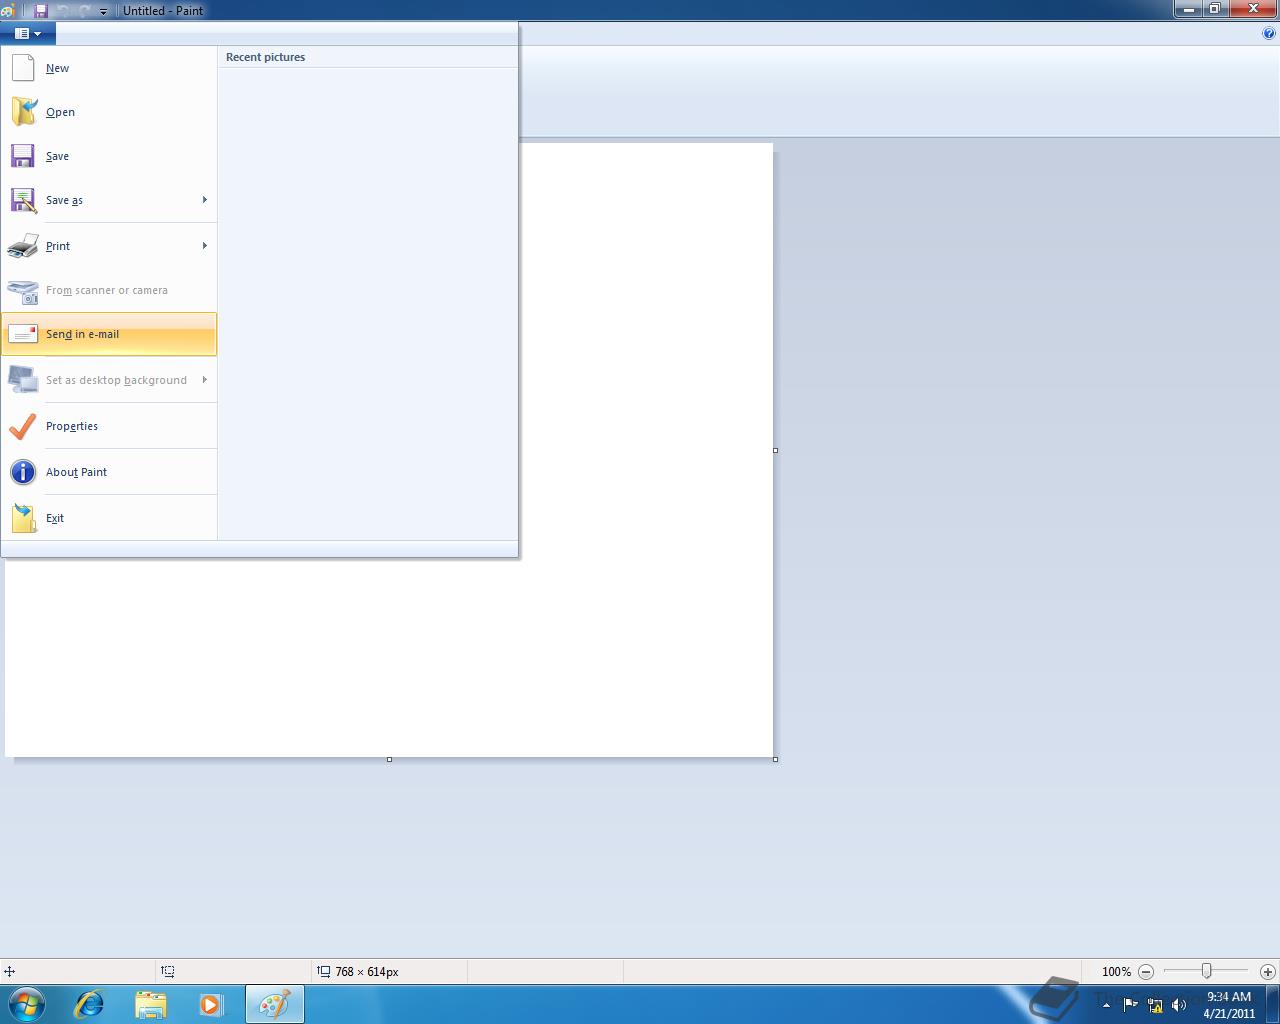The width and height of the screenshot is (1280, 1024).
Task: Click the bottom-right corner canvas handle
Action: click(x=775, y=759)
